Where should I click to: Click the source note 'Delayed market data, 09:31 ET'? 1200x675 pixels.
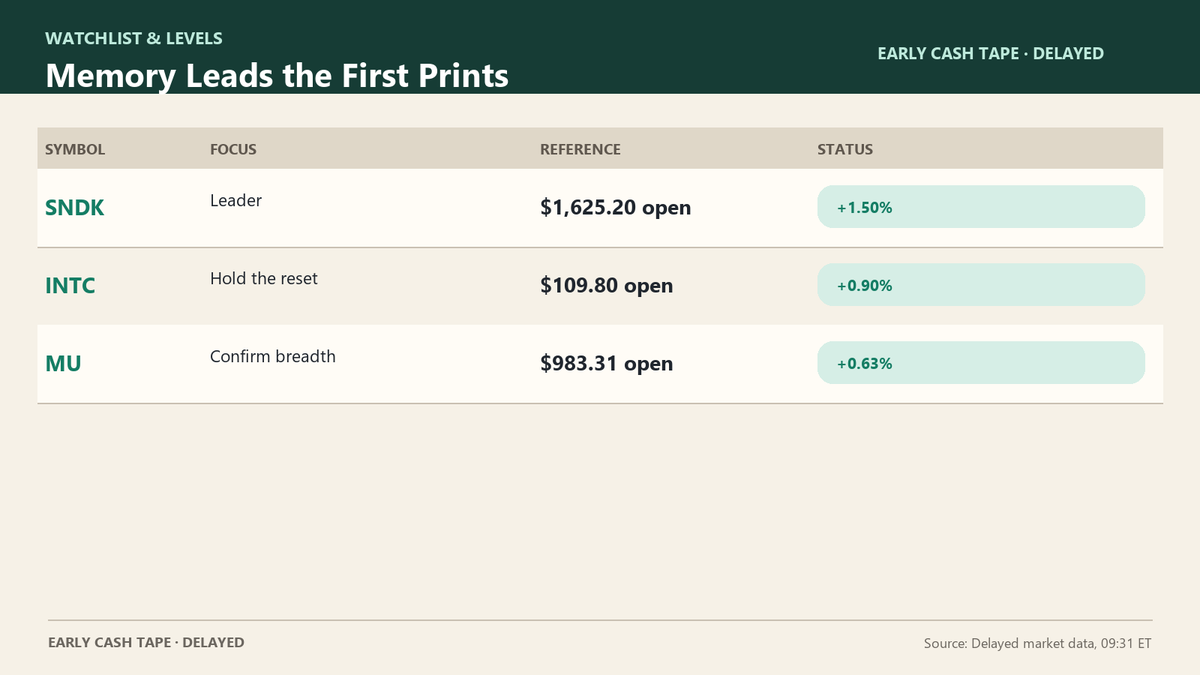click(1038, 644)
